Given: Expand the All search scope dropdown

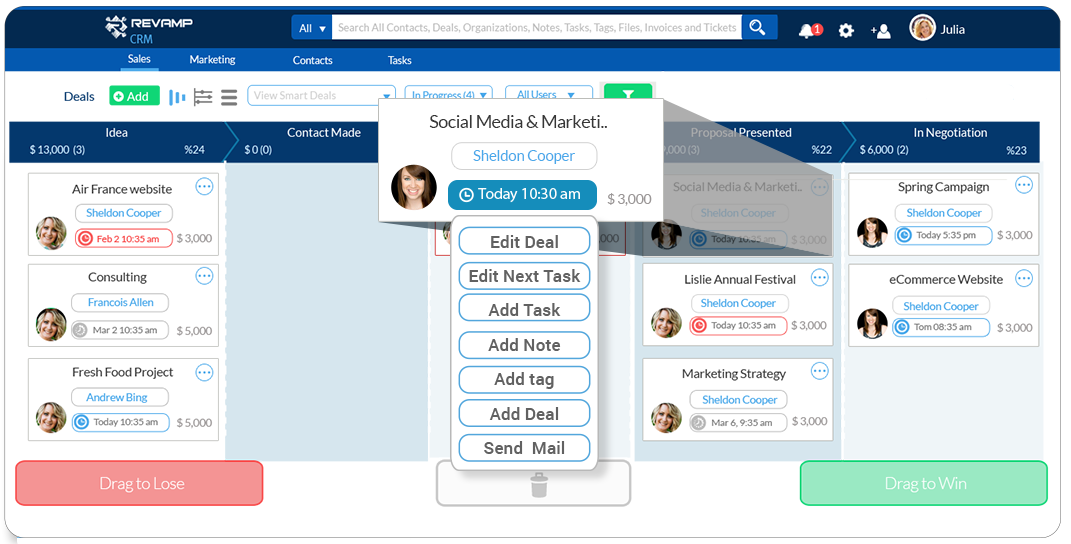Looking at the screenshot, I should click(x=311, y=28).
